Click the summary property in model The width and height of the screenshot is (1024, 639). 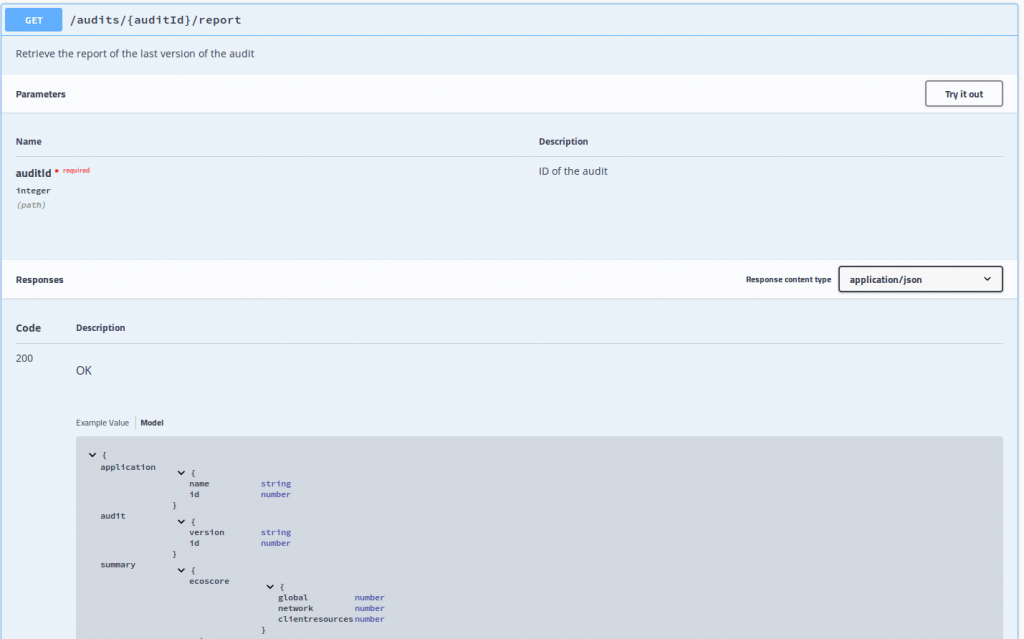pos(118,565)
